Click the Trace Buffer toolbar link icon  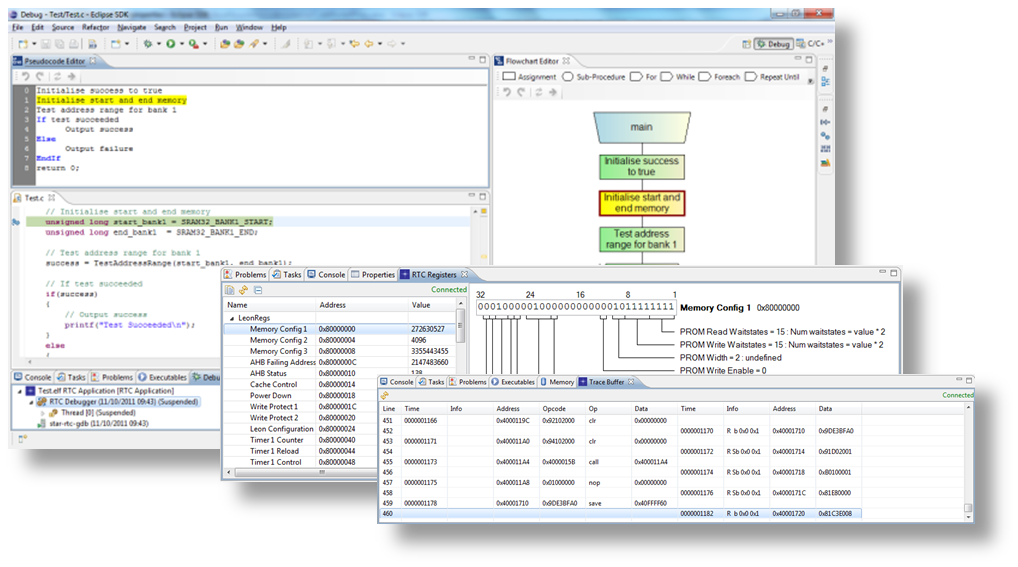click(385, 395)
